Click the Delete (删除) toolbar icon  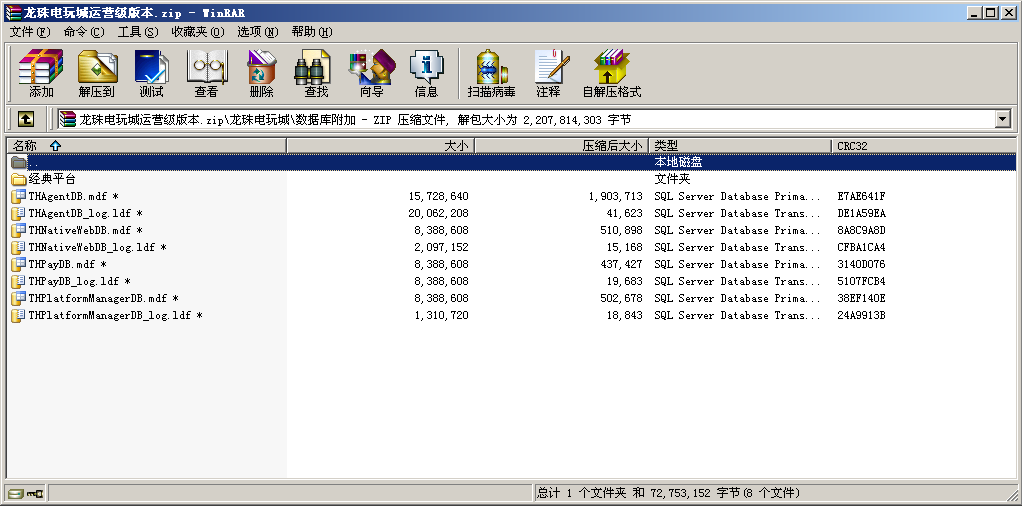pos(261,72)
